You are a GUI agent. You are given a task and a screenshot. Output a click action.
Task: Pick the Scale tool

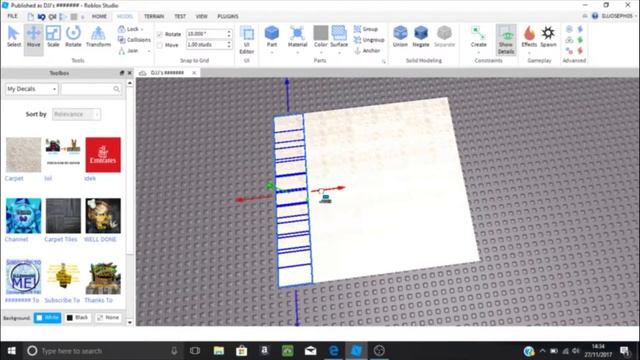point(53,37)
